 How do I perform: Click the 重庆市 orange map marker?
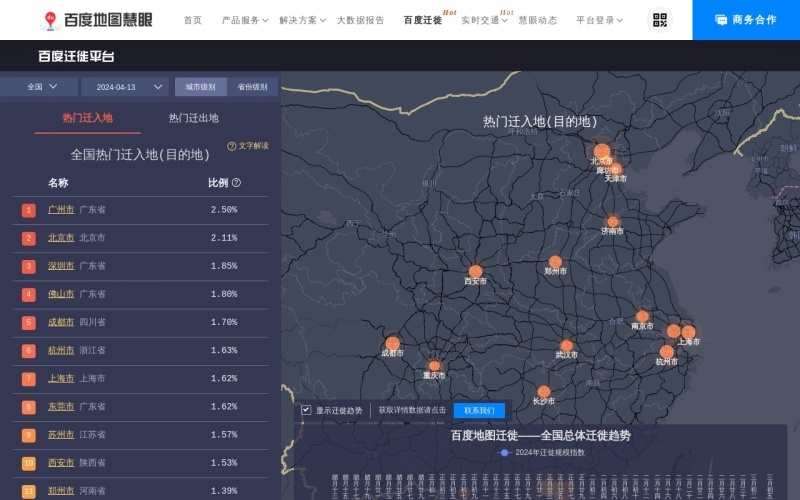point(434,366)
